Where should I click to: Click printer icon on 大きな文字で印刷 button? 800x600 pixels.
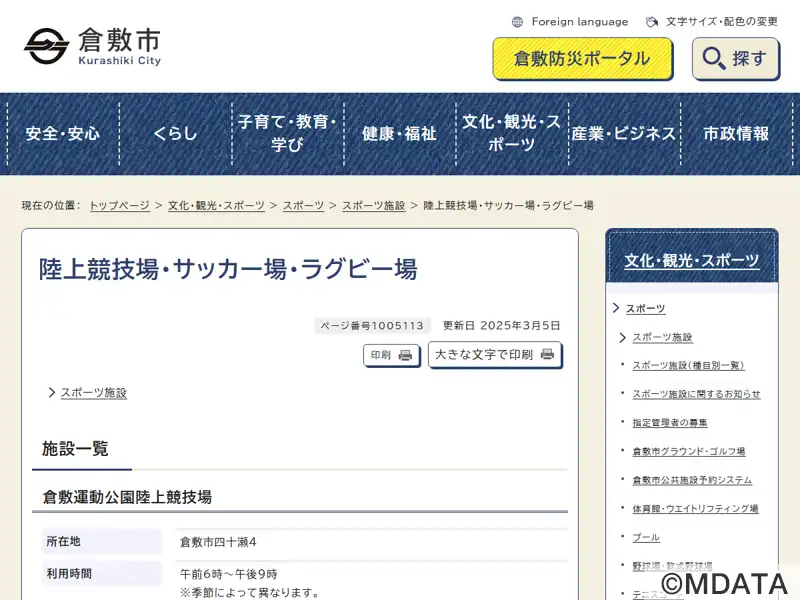click(x=547, y=355)
